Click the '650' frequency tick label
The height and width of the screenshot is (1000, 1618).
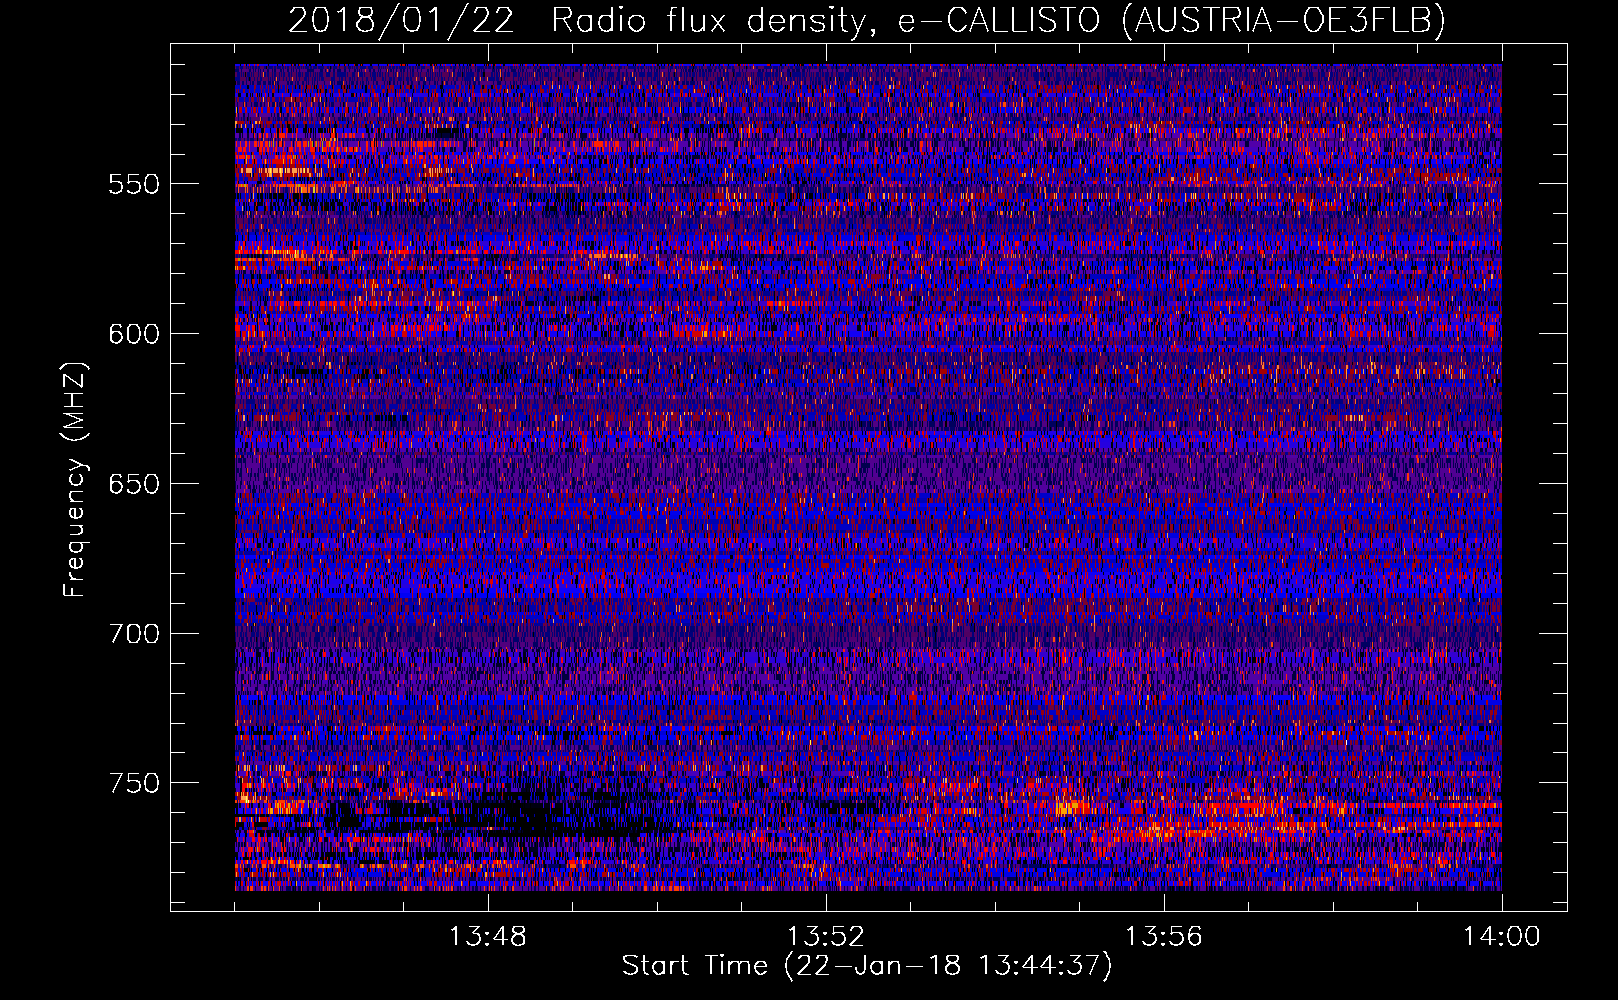click(134, 484)
